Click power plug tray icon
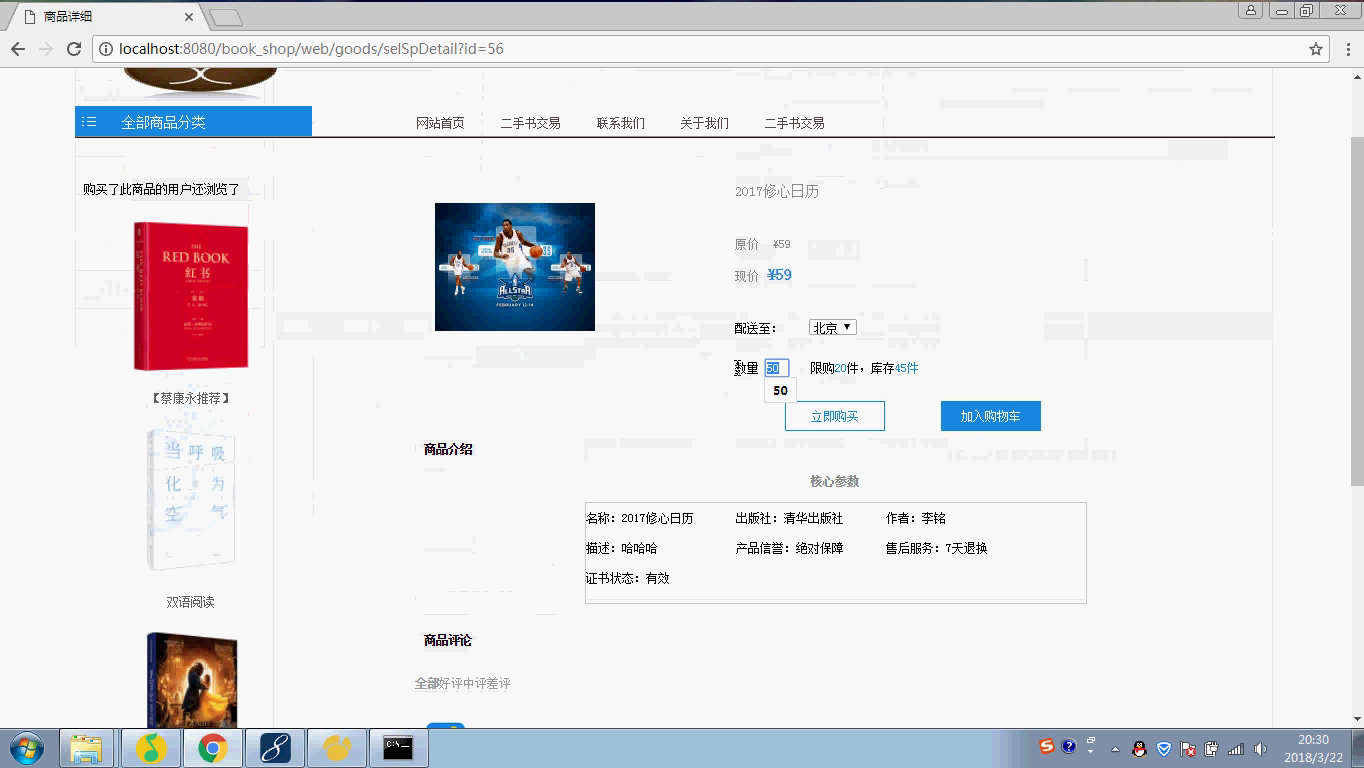Viewport: 1364px width, 768px height. (1211, 749)
